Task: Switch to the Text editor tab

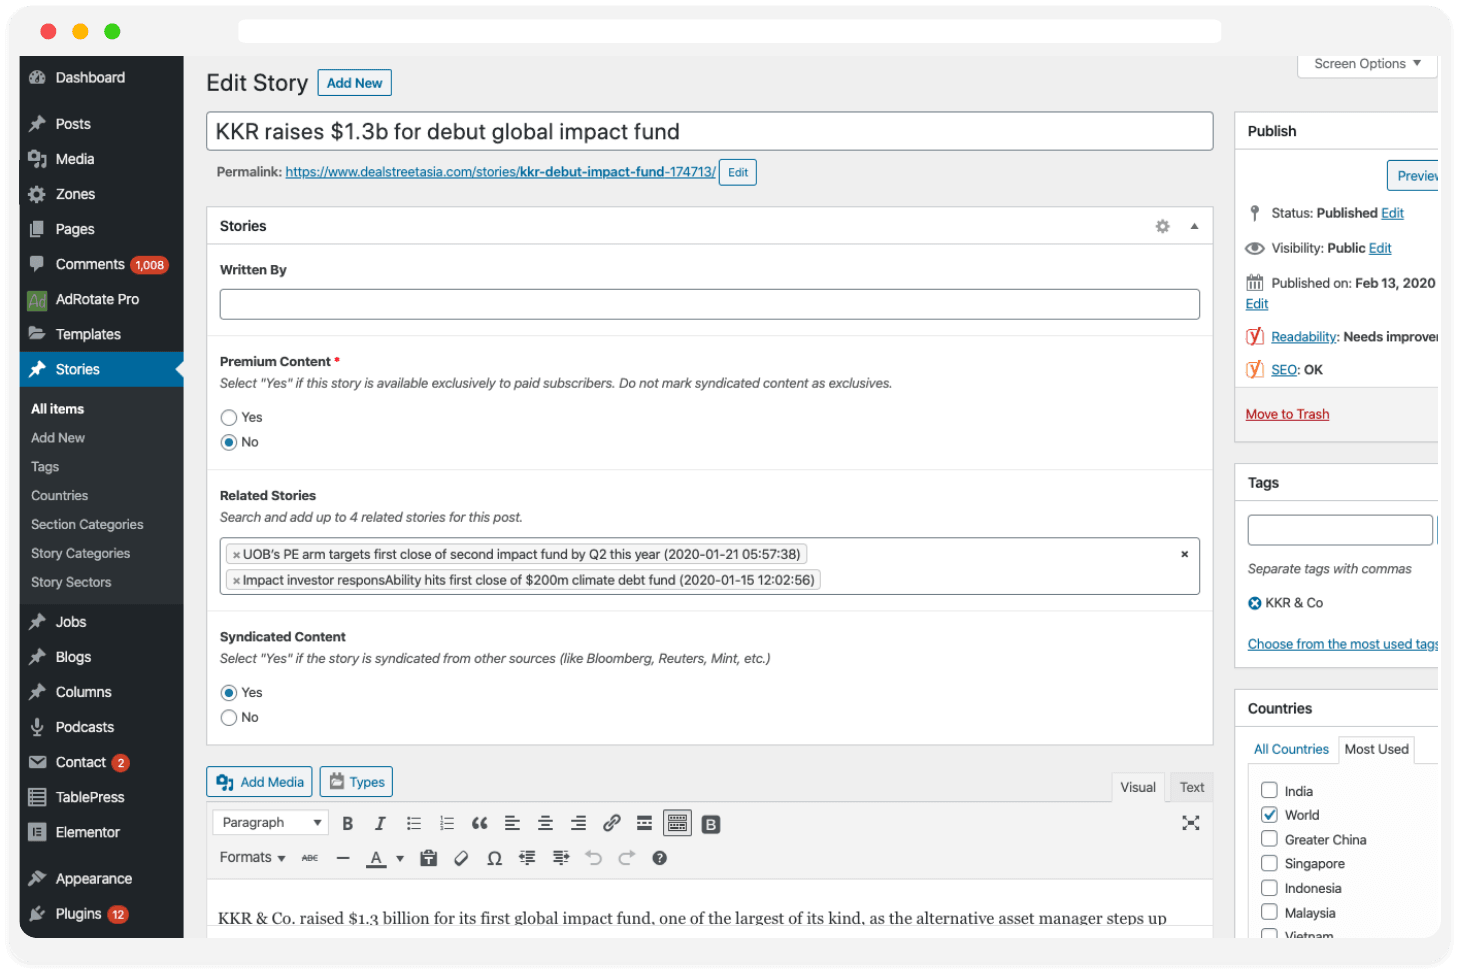Action: [x=1191, y=787]
